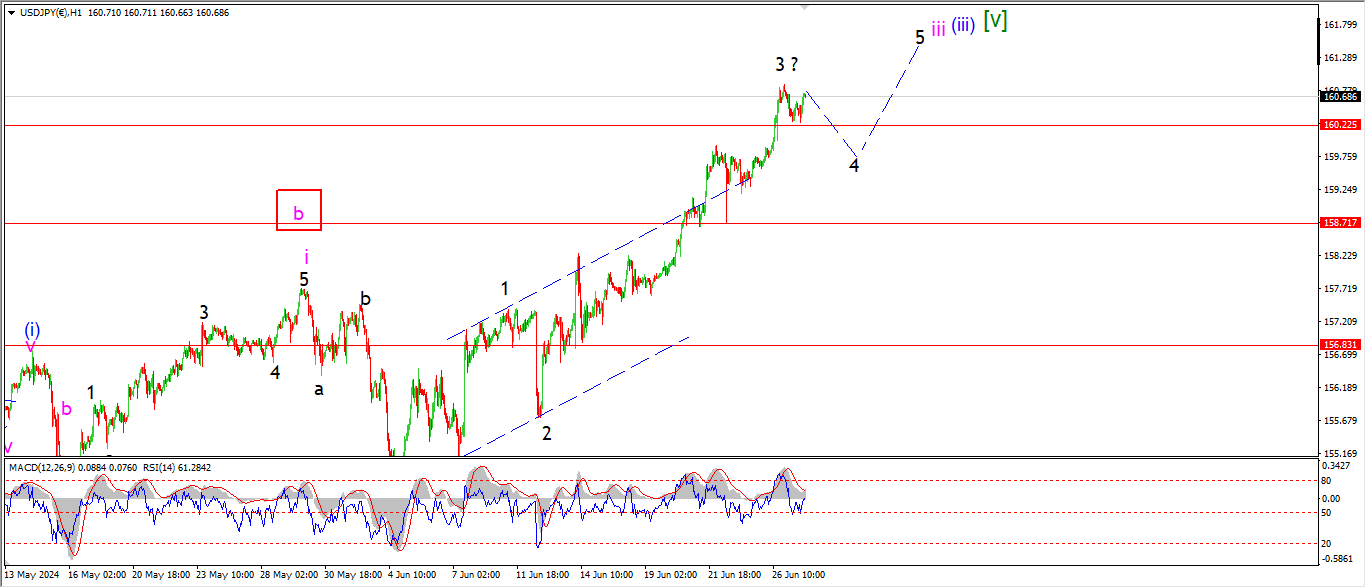This screenshot has width=1366, height=588.
Task: Click the '4 Jun 10:00' time axis label
Action: tap(411, 575)
